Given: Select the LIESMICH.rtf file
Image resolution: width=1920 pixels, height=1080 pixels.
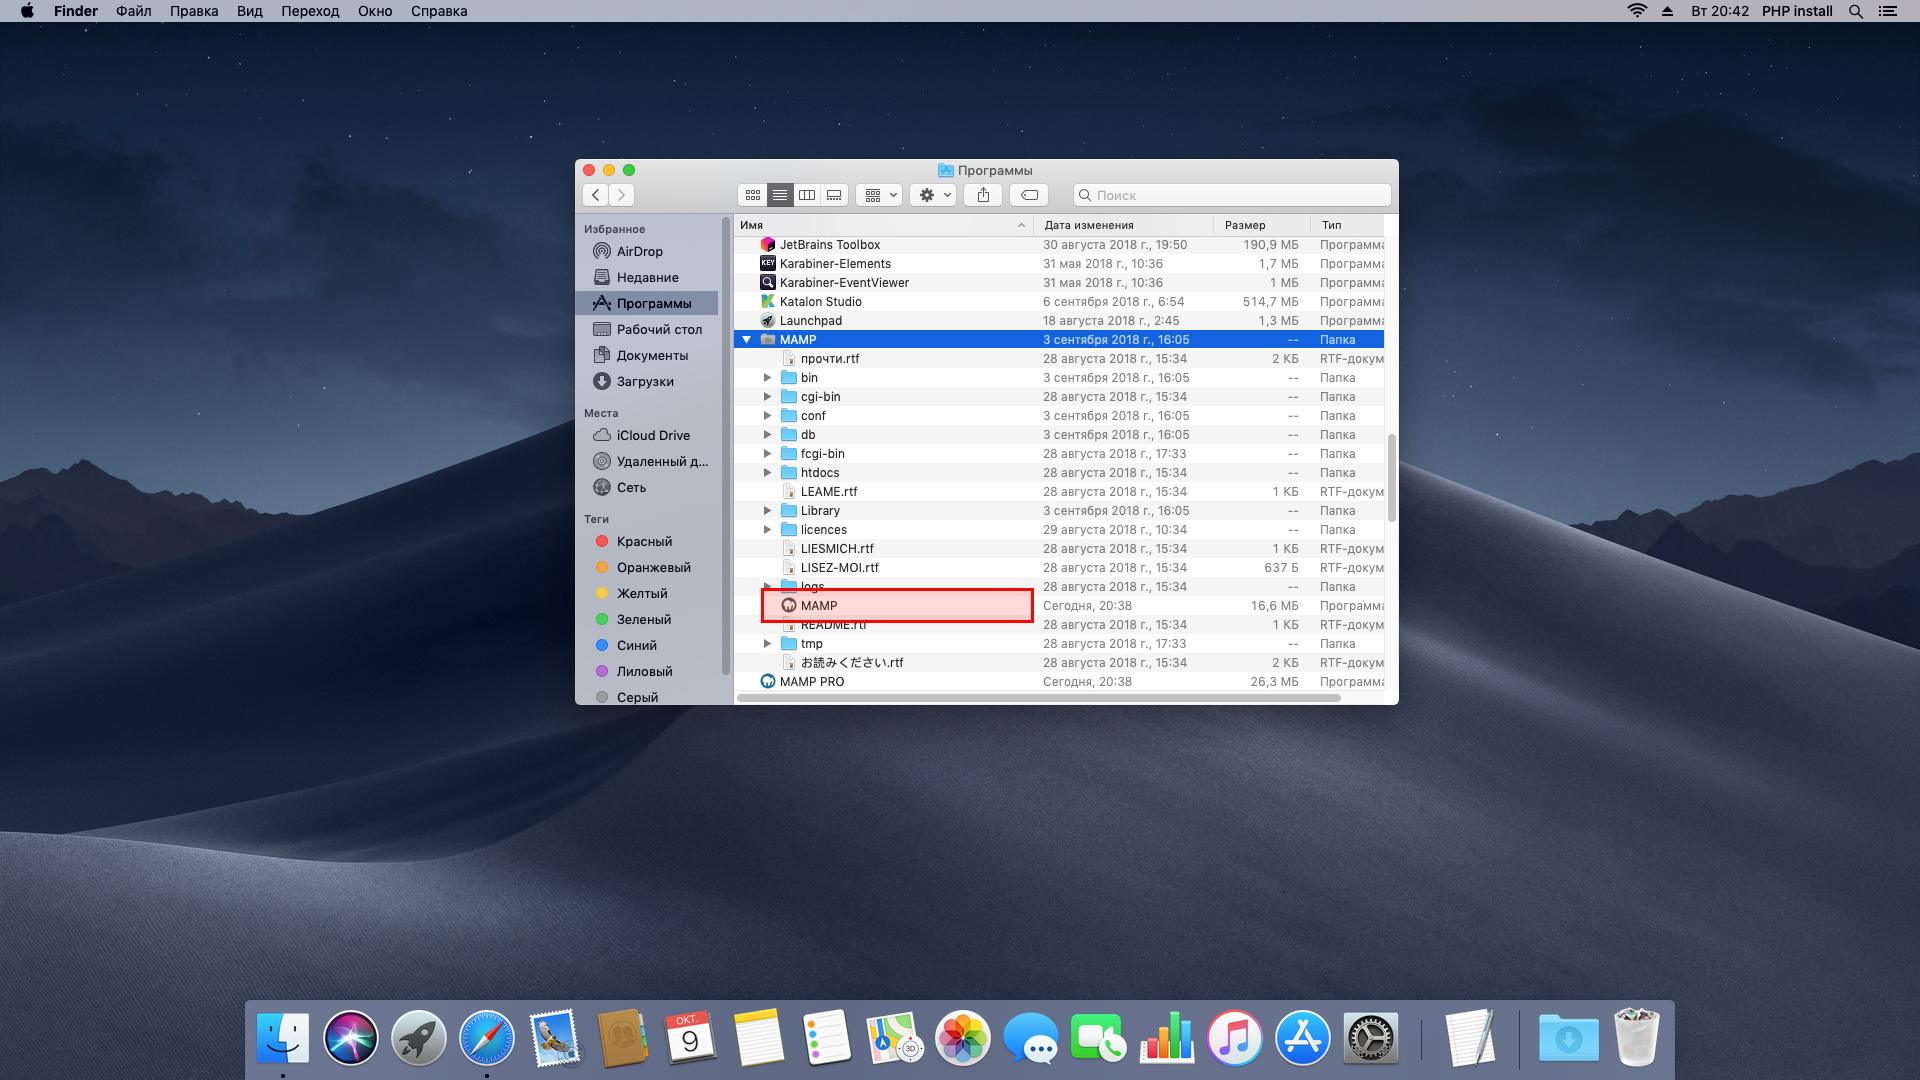Looking at the screenshot, I should (1059, 549).
